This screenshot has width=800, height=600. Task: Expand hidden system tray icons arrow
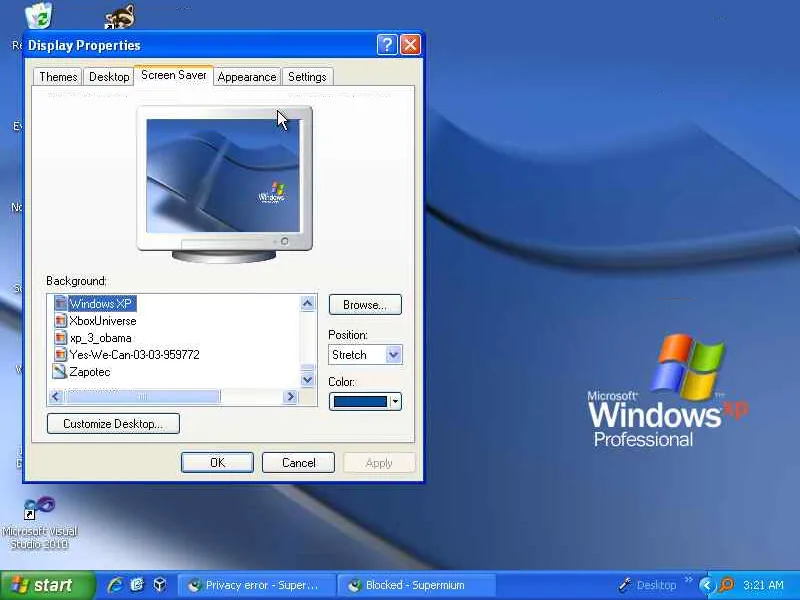(707, 585)
